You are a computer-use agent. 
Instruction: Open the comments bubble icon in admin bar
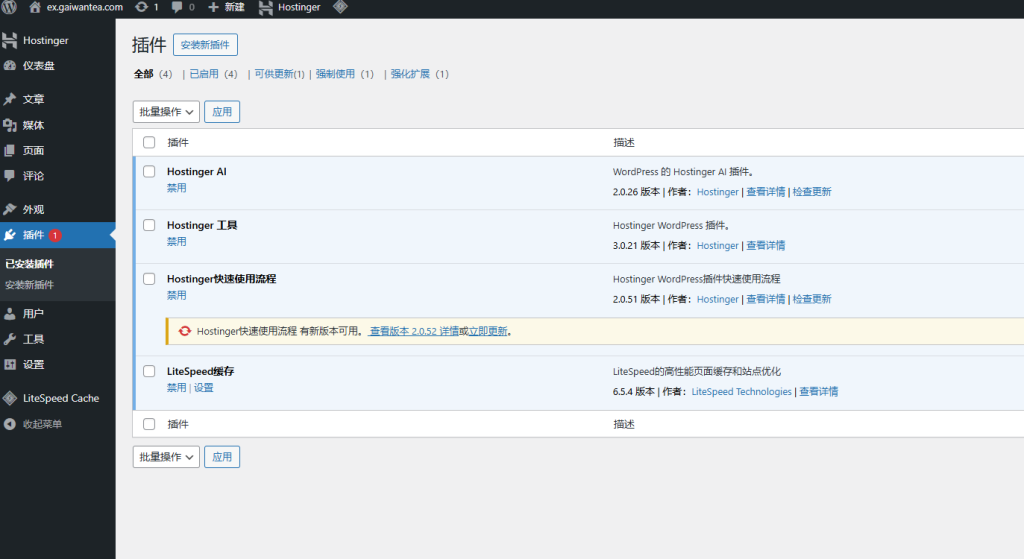[x=177, y=7]
